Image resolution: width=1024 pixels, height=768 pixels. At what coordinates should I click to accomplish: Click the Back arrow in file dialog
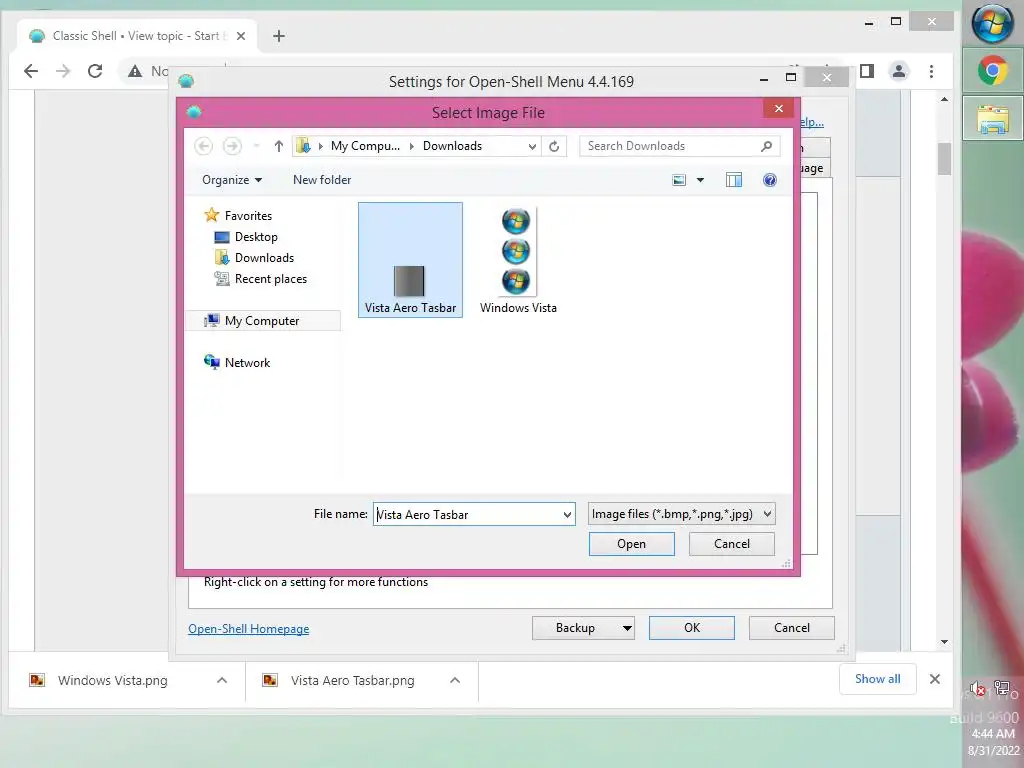pyautogui.click(x=204, y=146)
